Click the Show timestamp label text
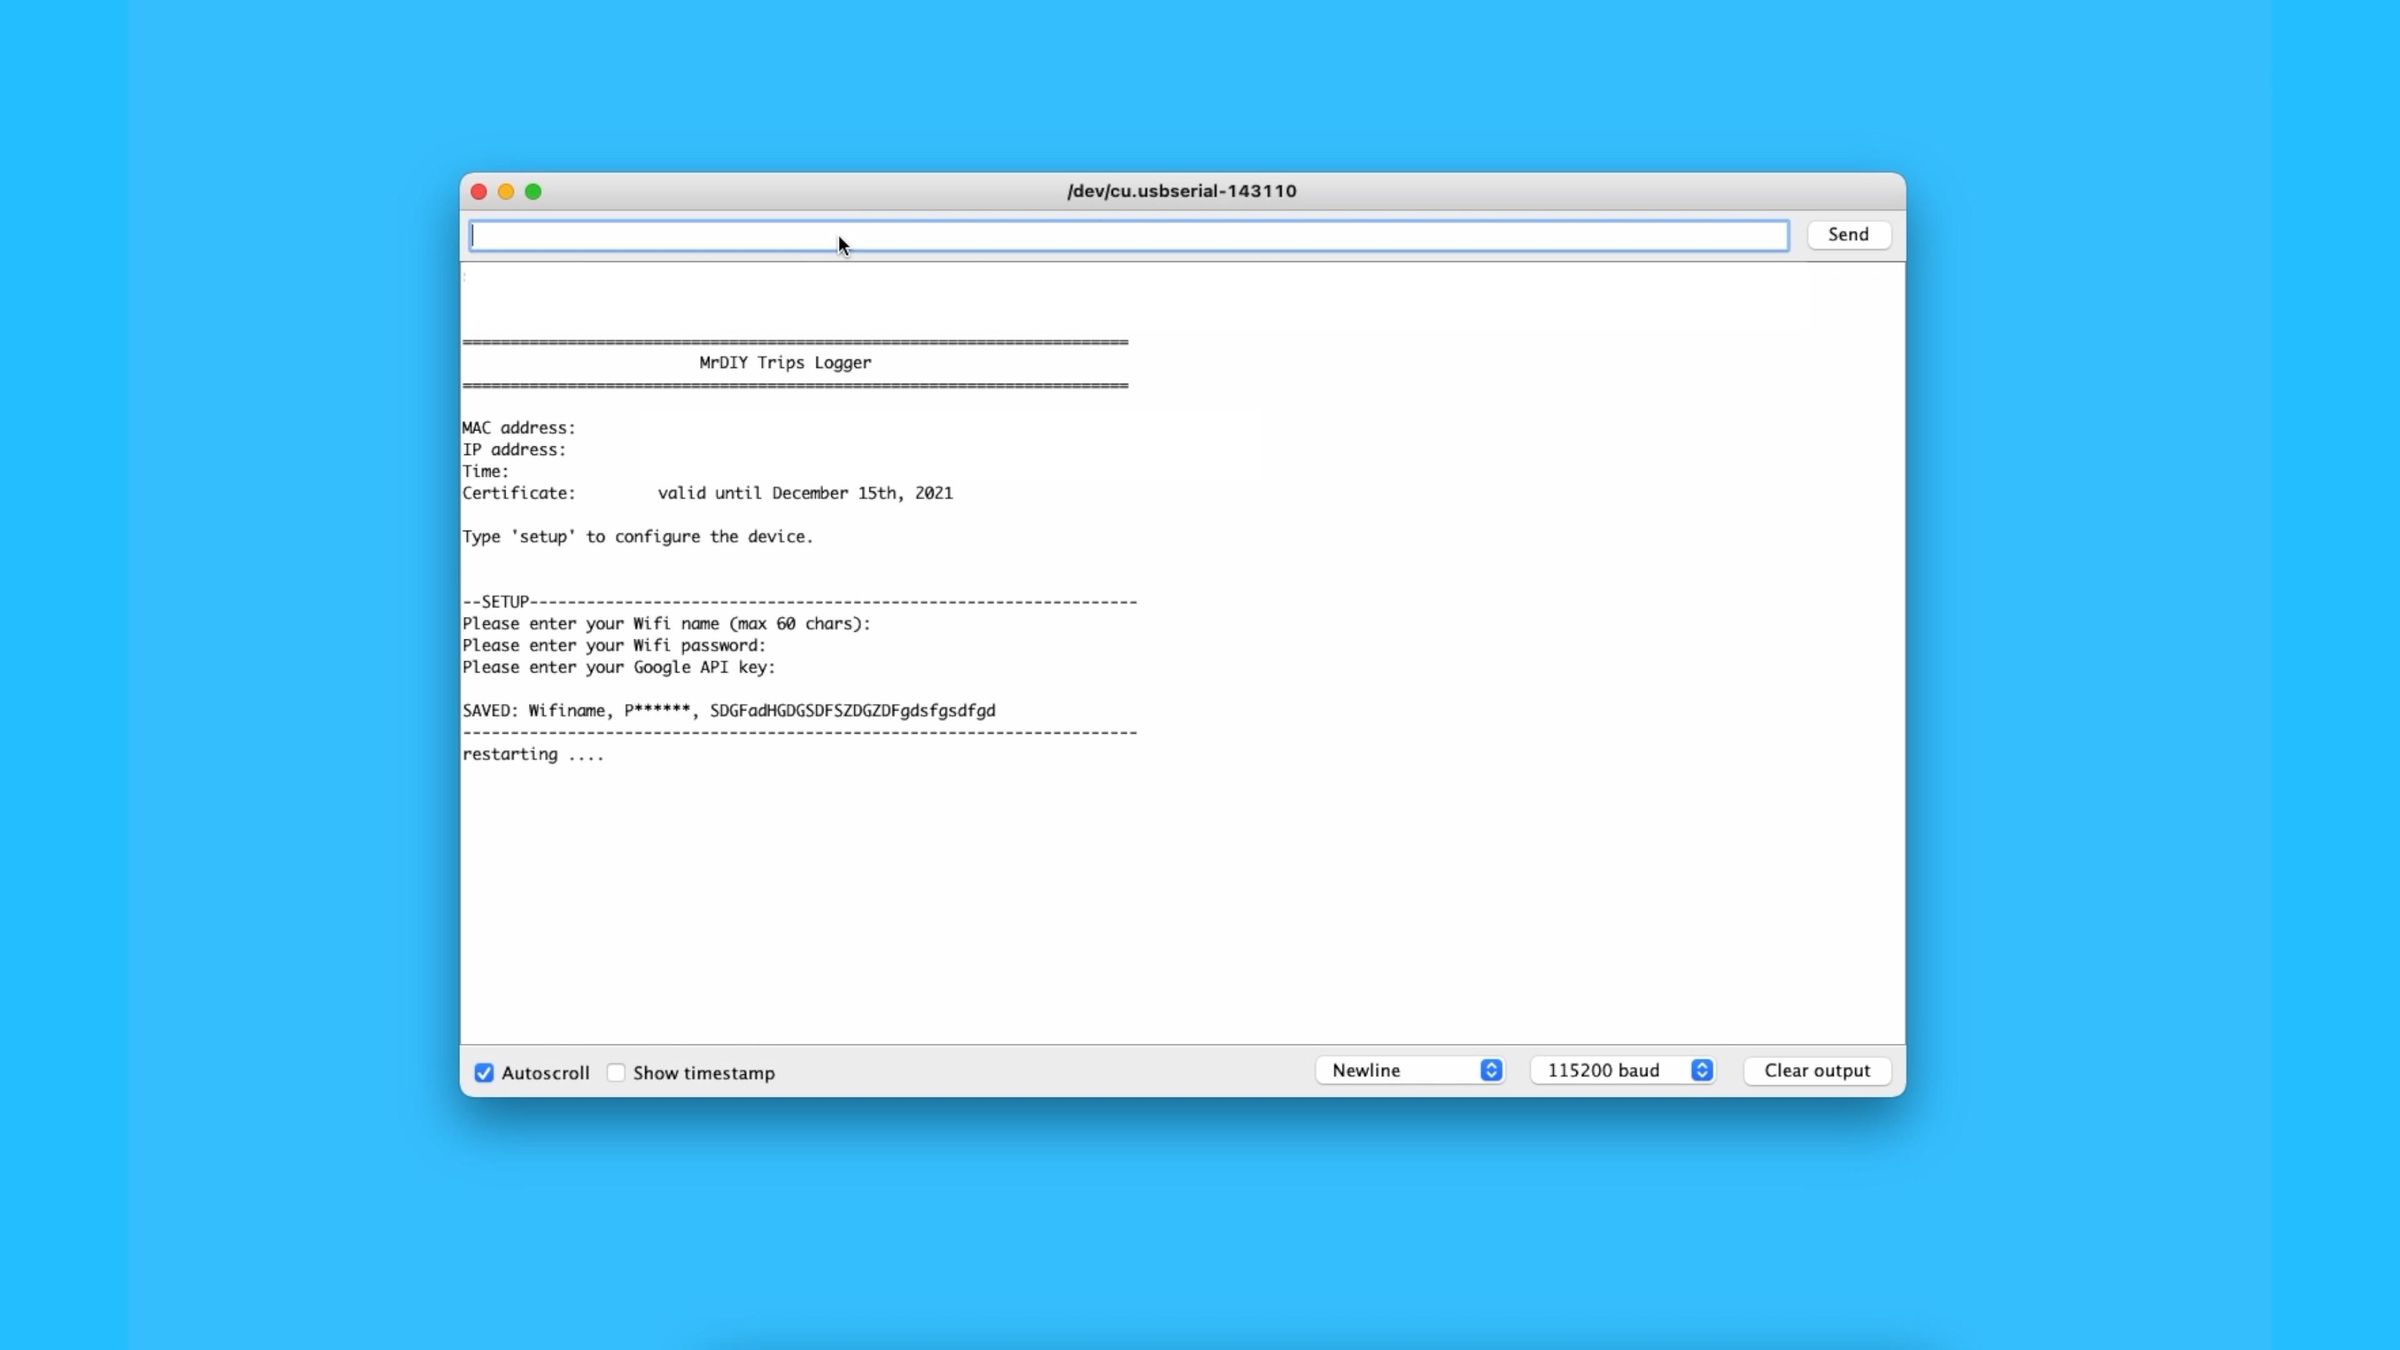 703,1073
